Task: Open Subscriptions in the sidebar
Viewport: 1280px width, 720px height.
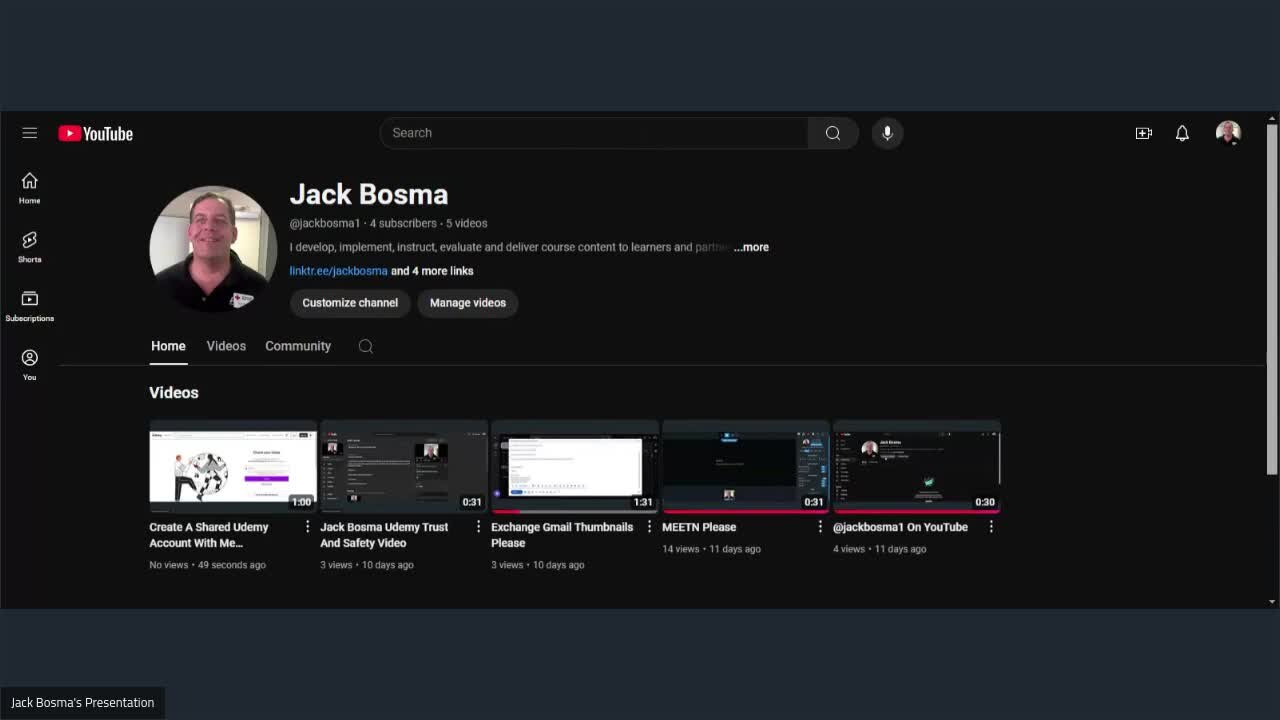Action: (x=29, y=305)
